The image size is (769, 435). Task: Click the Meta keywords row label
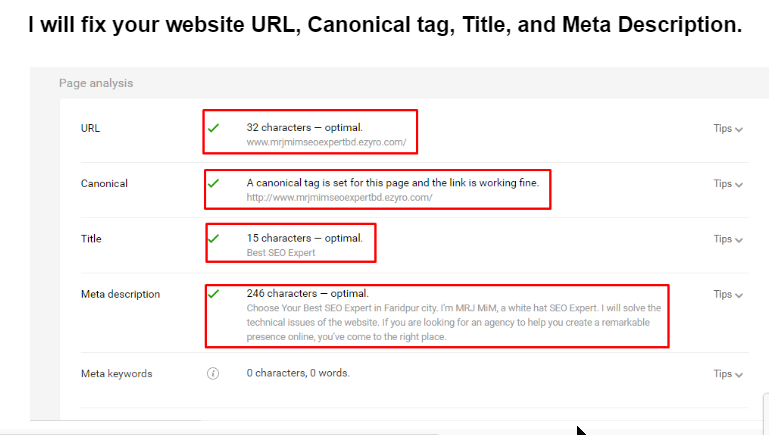(x=116, y=374)
